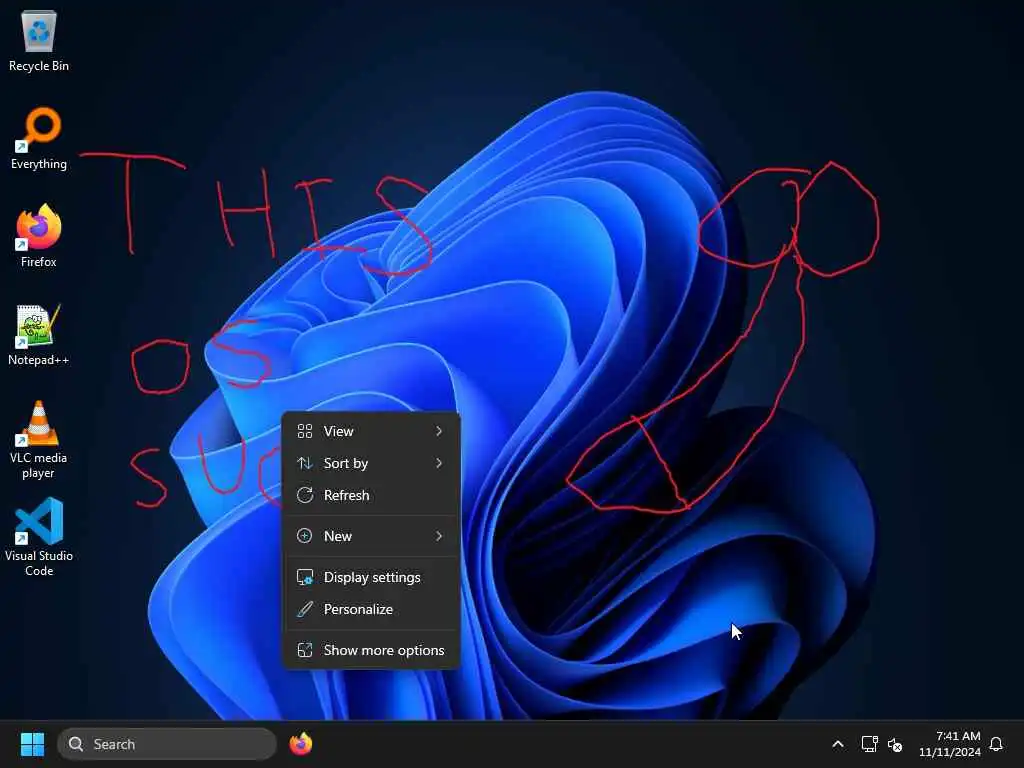Open the New submenu
Viewport: 1024px width, 768px height.
[x=371, y=536]
